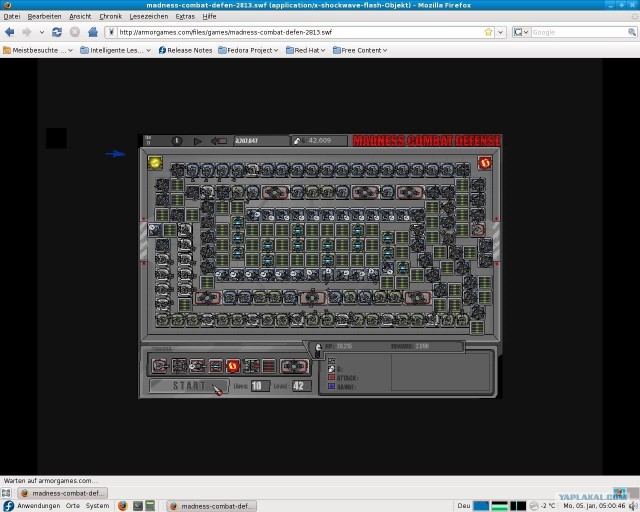Screen dimensions: 640x512
Task: Click the MADNESS COMBAT DEFENSE title
Action: 426,140
